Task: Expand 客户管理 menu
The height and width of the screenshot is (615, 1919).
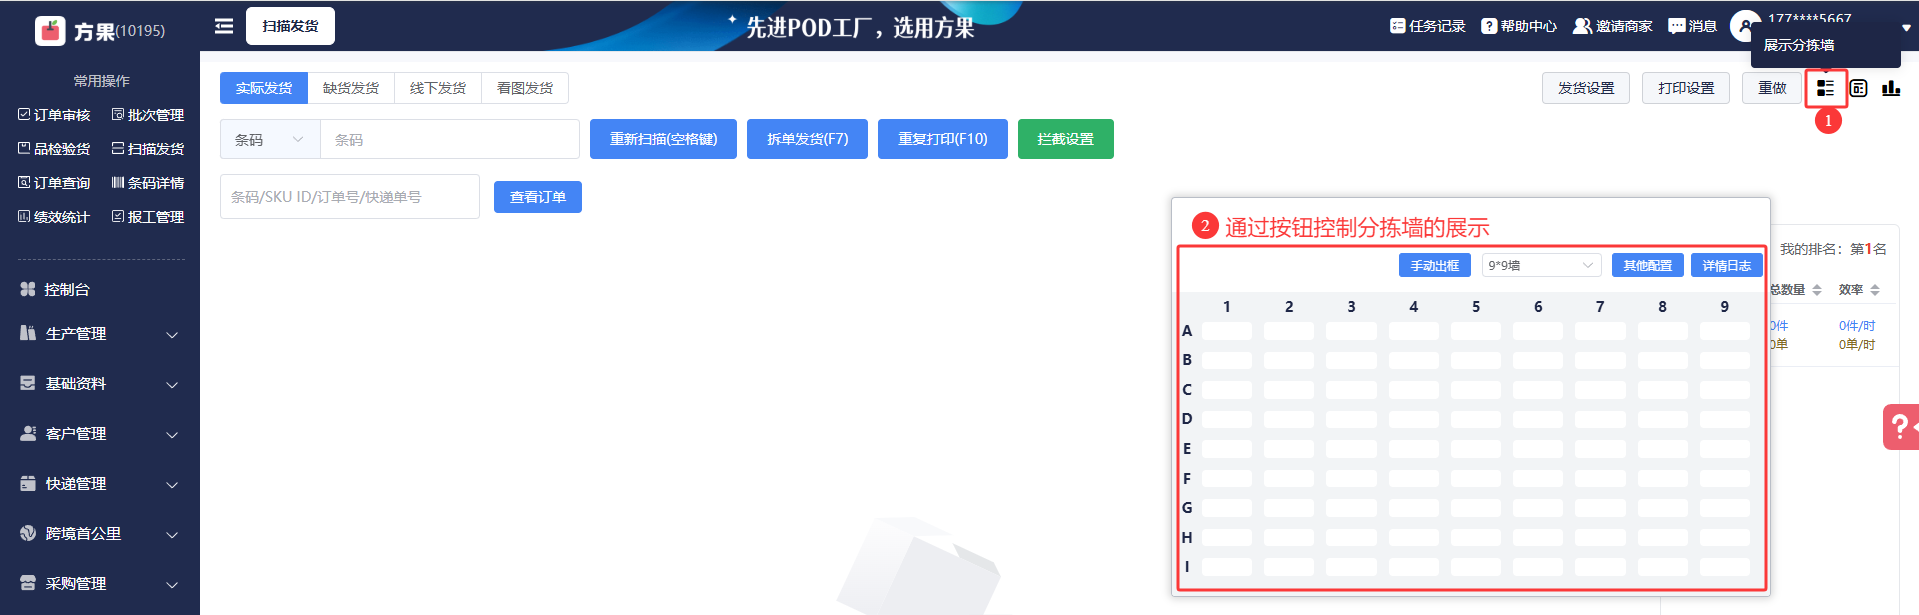Action: point(100,434)
